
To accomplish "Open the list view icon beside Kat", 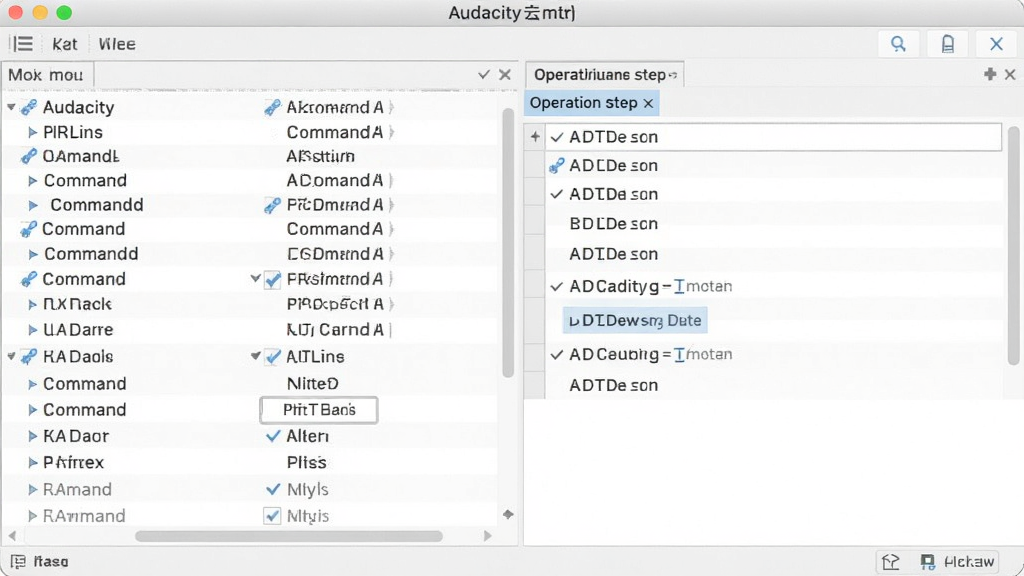I will coord(22,44).
